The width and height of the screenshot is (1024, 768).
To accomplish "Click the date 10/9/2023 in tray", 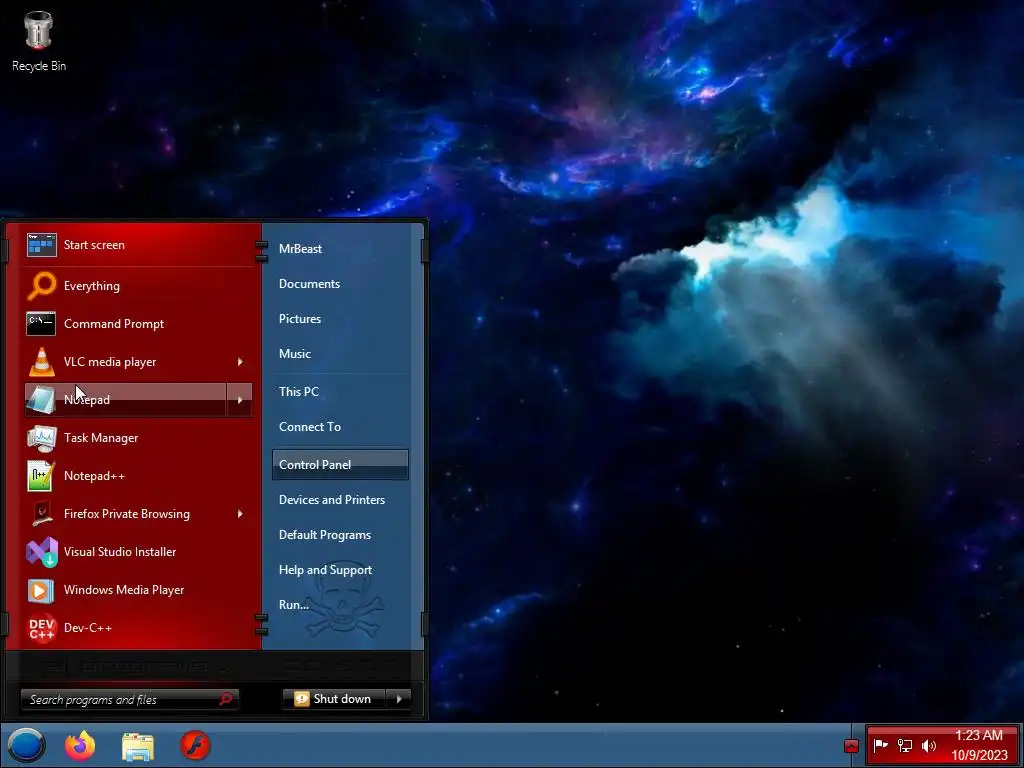I will tap(979, 756).
